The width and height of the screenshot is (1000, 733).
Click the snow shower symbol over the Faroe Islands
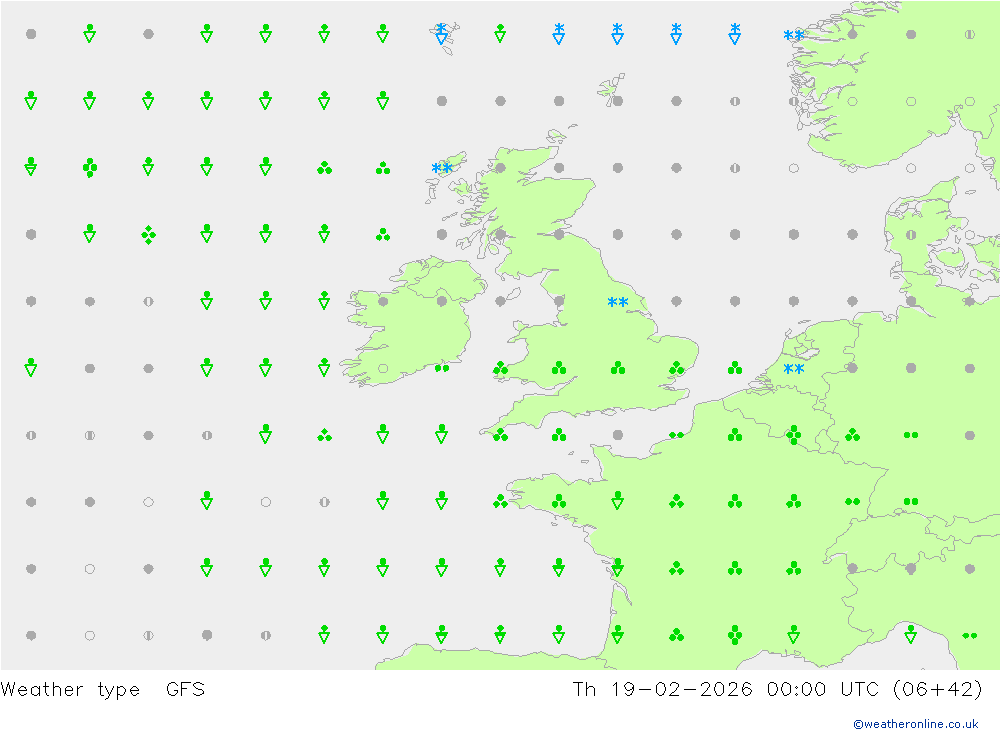pos(441,33)
